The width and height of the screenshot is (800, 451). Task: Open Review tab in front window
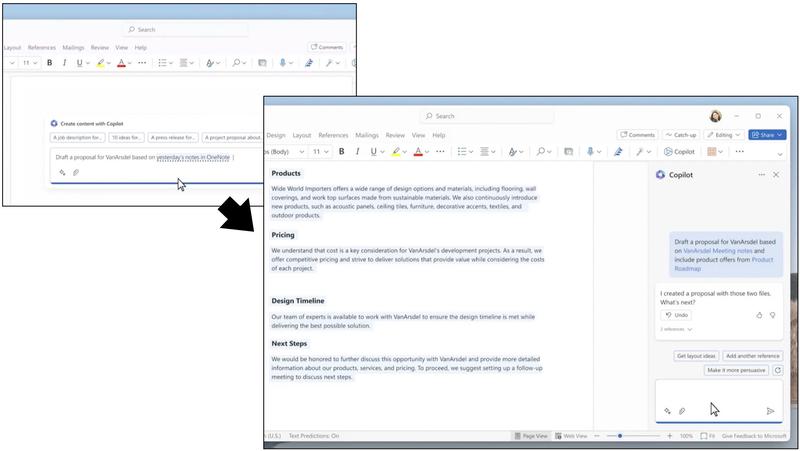[x=395, y=135]
